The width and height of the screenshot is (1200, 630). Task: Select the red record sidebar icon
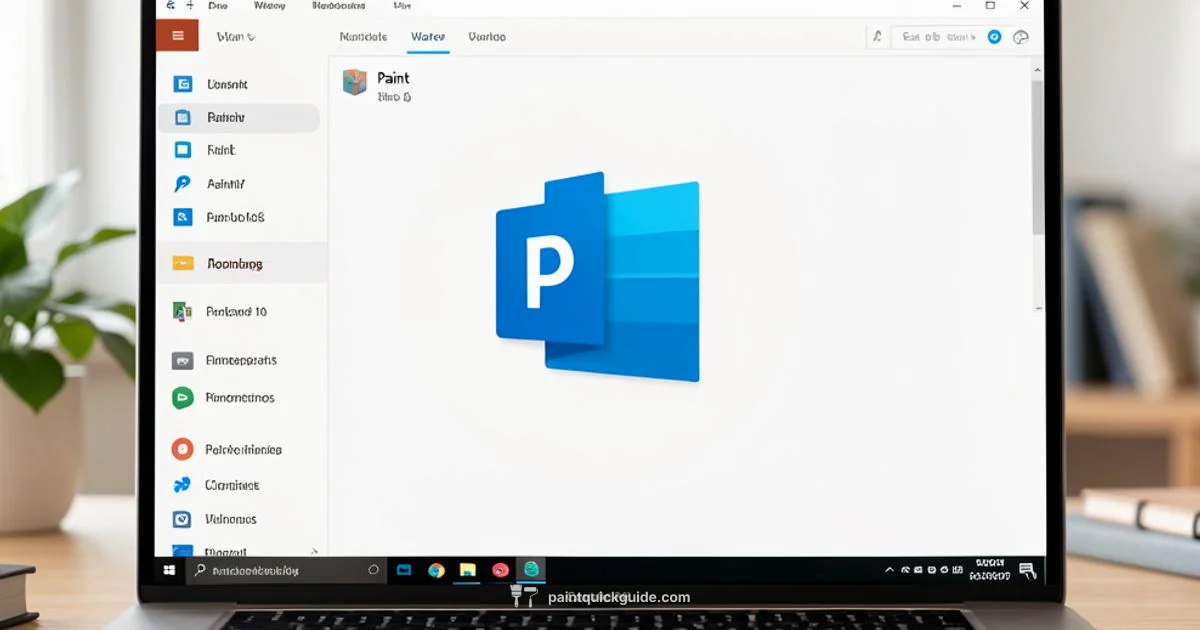(182, 448)
